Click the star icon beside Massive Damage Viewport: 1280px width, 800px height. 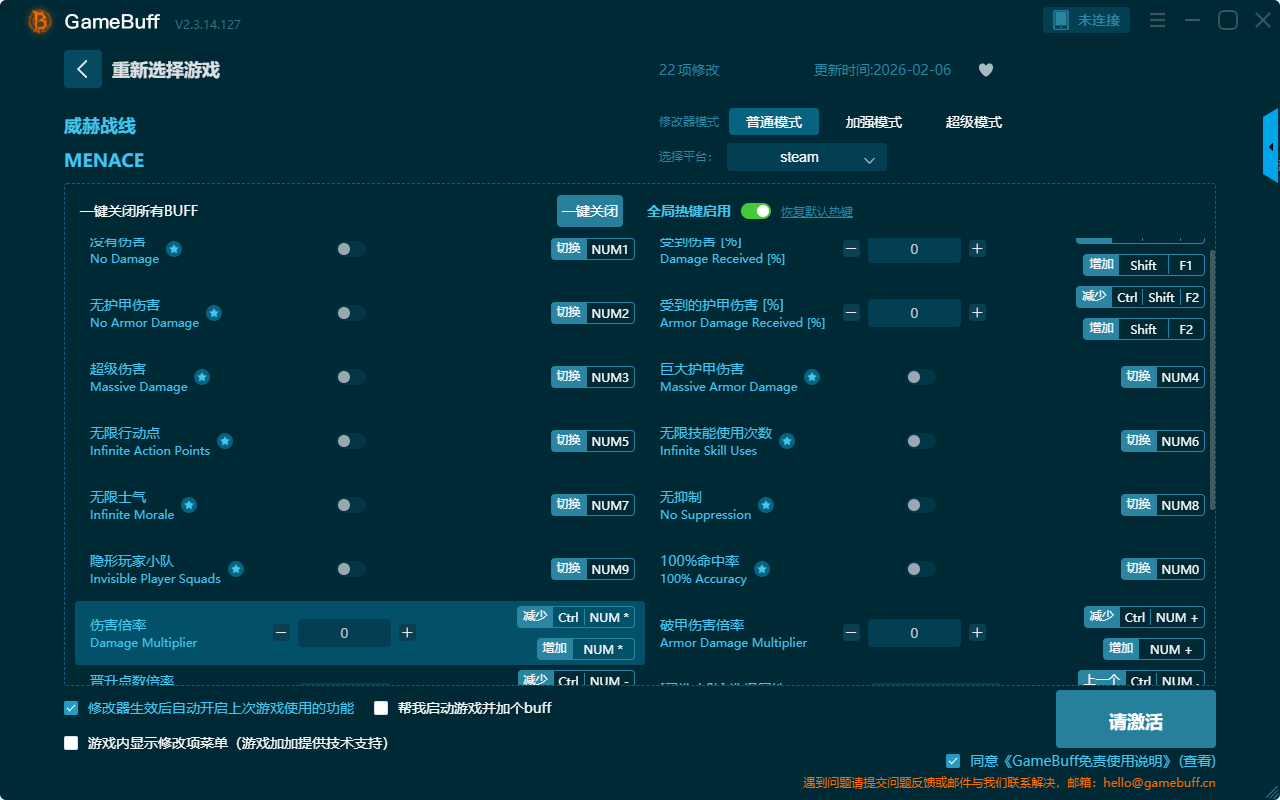(x=202, y=377)
